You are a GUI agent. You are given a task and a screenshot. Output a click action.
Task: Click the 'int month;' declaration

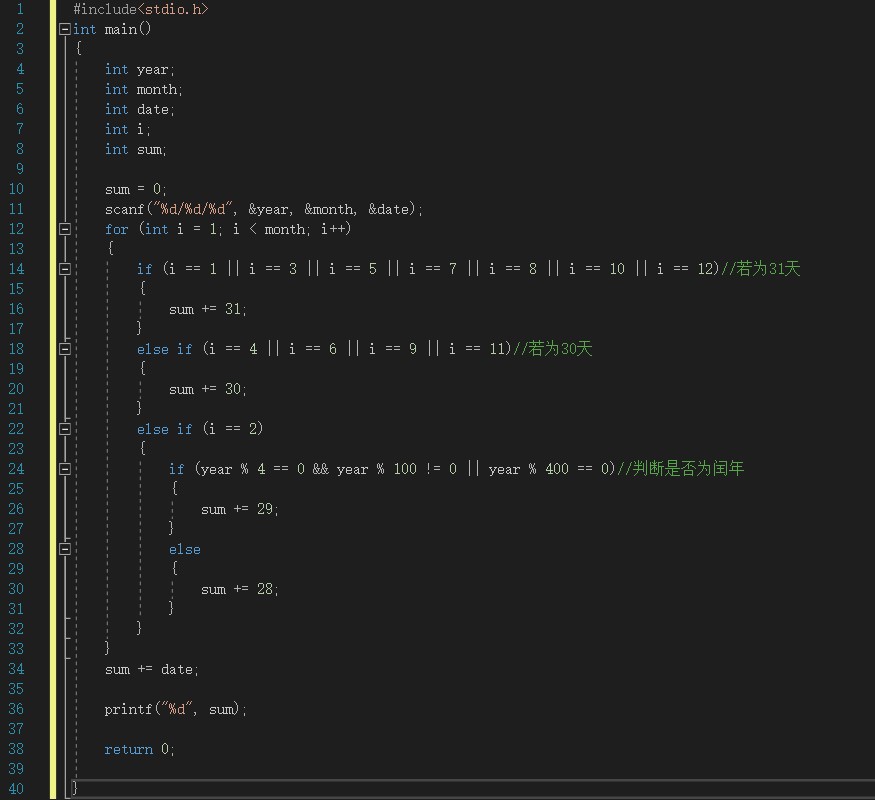coord(143,89)
